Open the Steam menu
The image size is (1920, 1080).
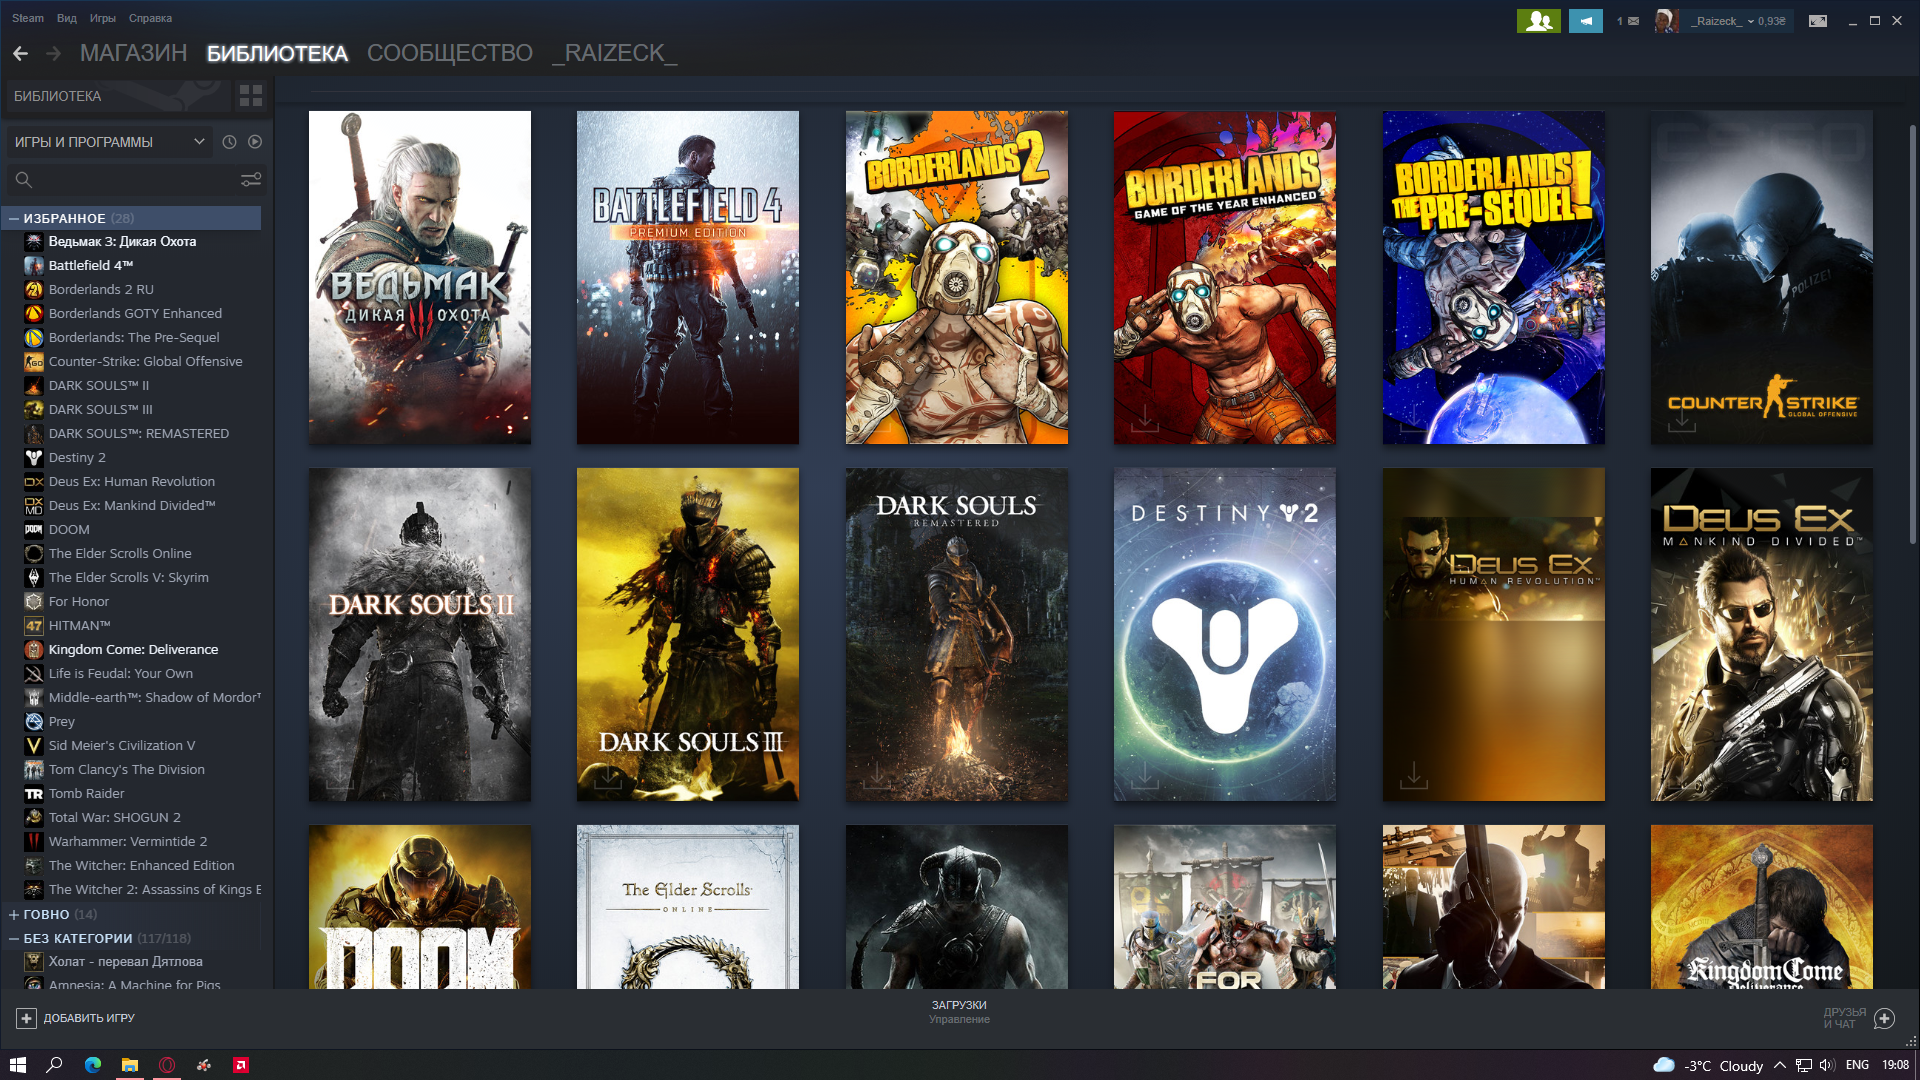click(x=28, y=18)
